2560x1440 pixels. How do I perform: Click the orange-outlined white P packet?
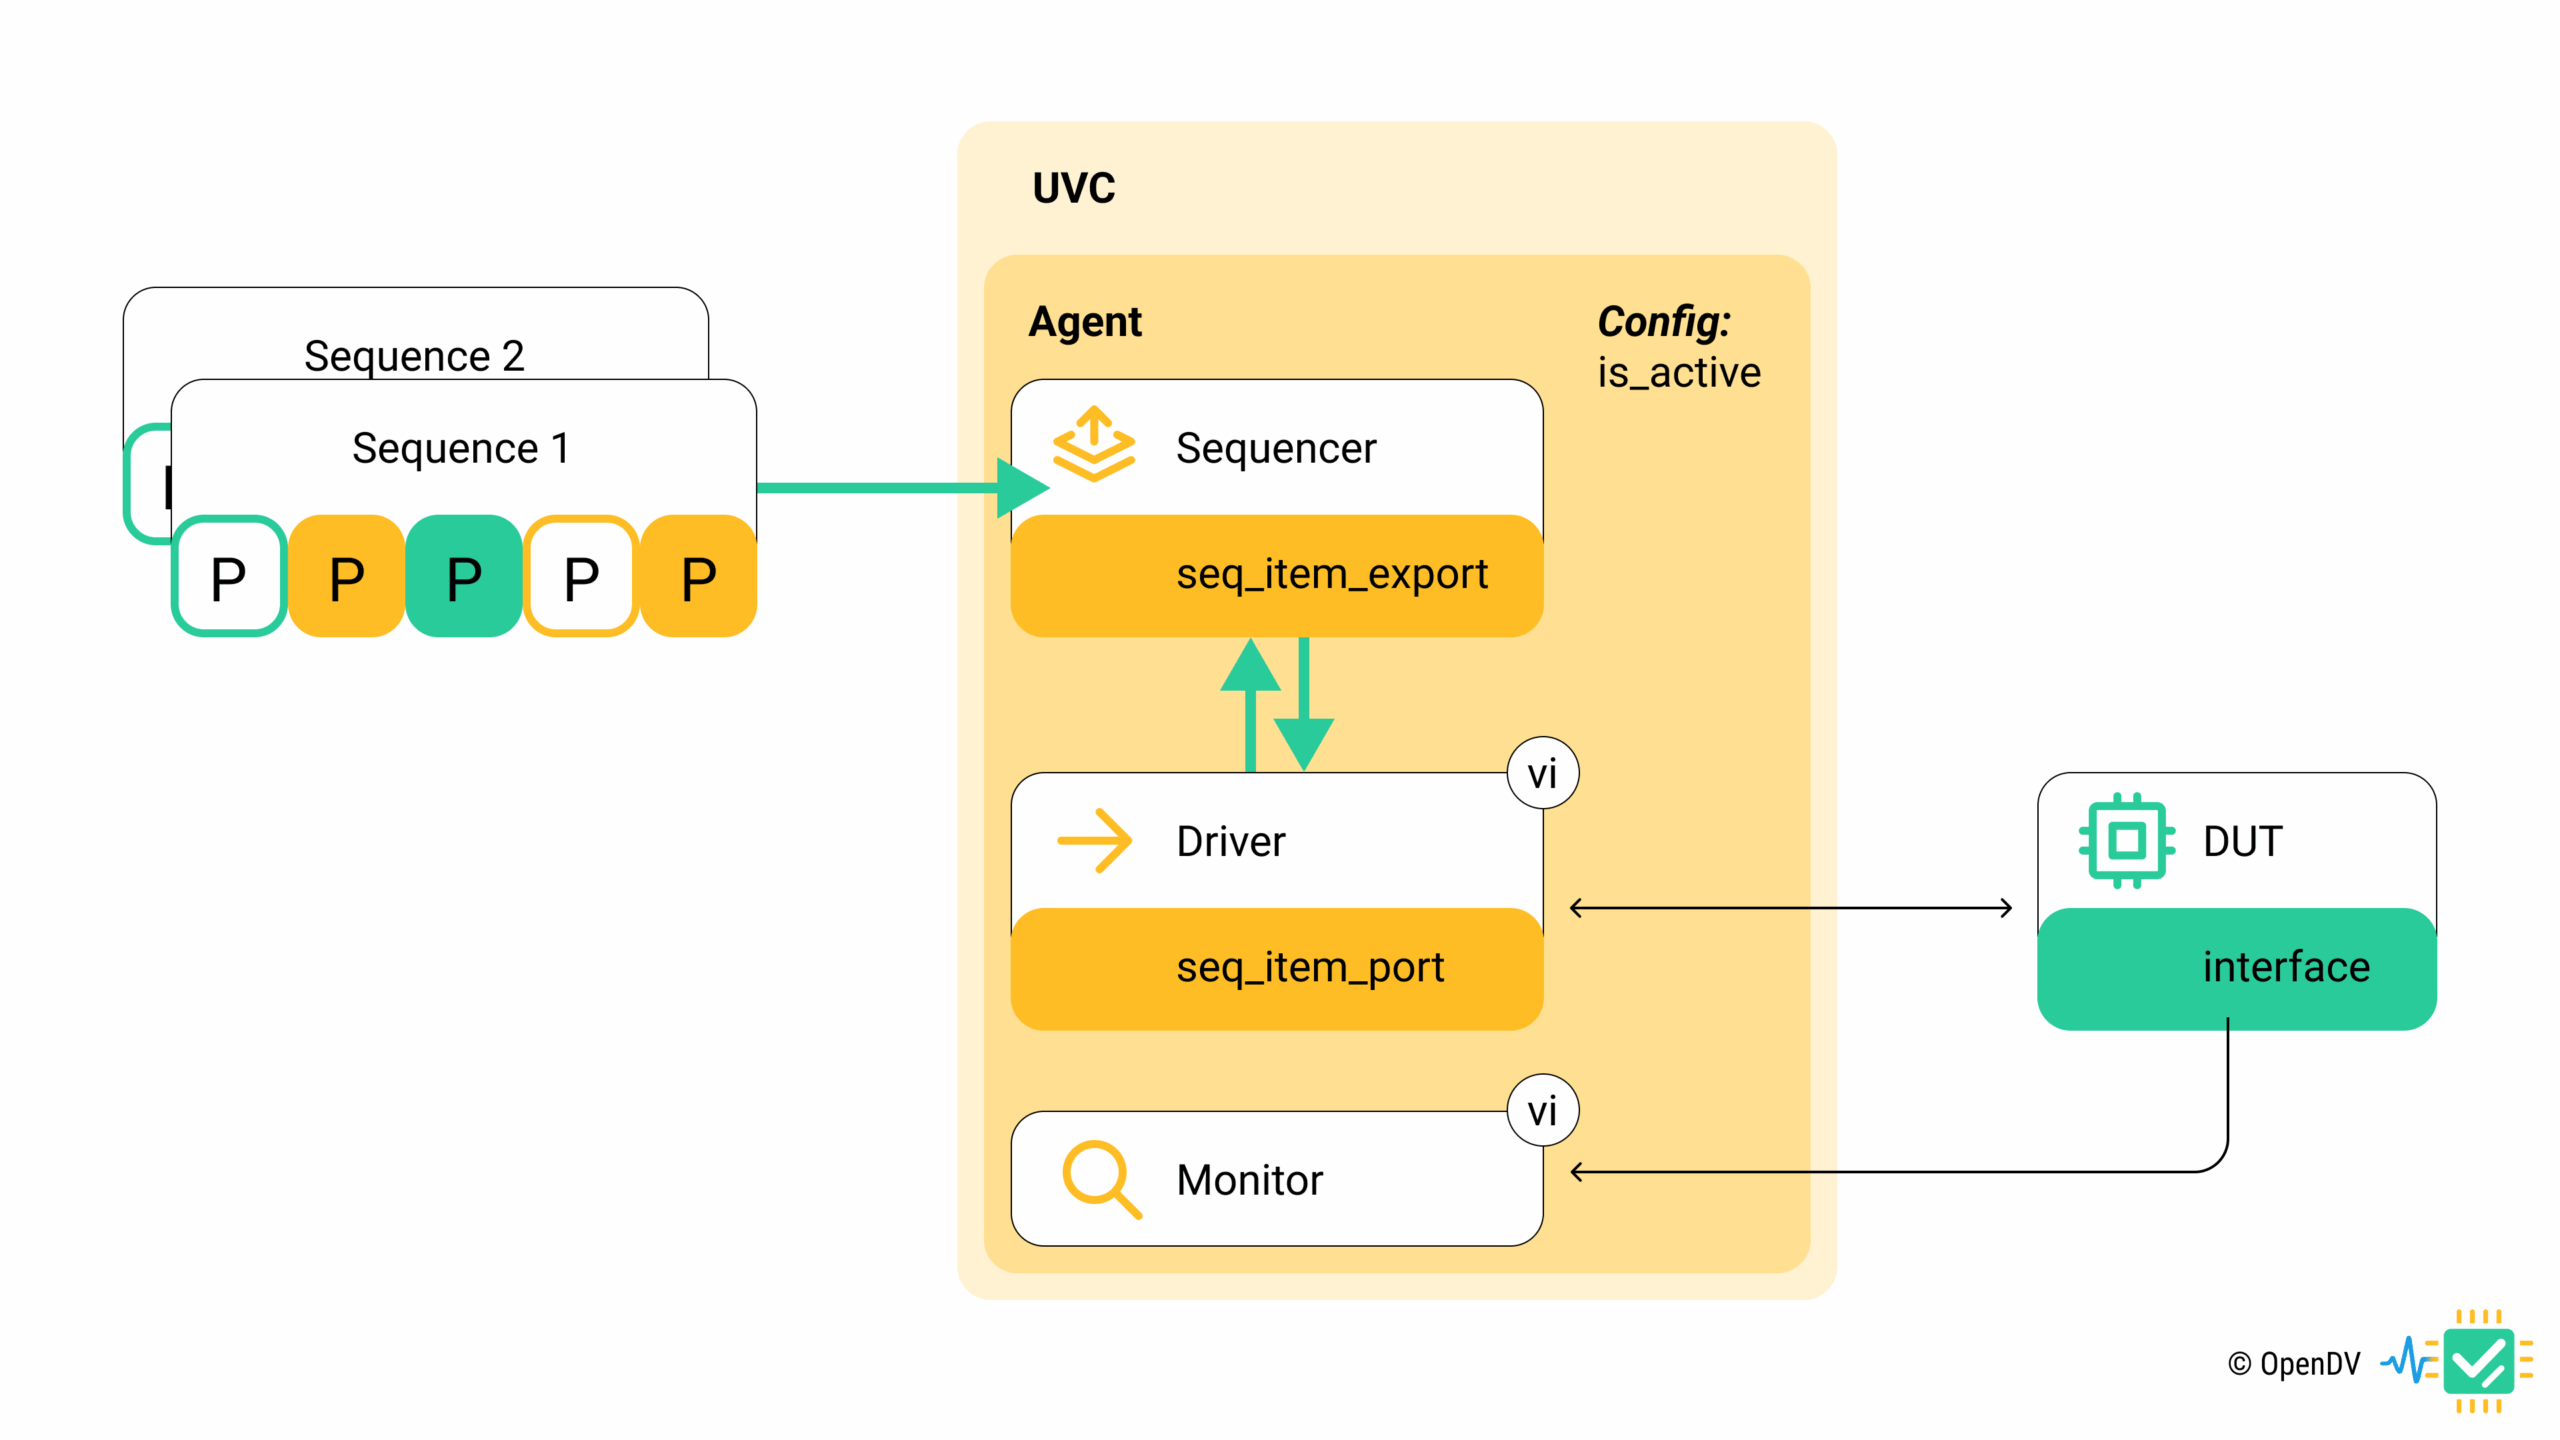pyautogui.click(x=581, y=577)
